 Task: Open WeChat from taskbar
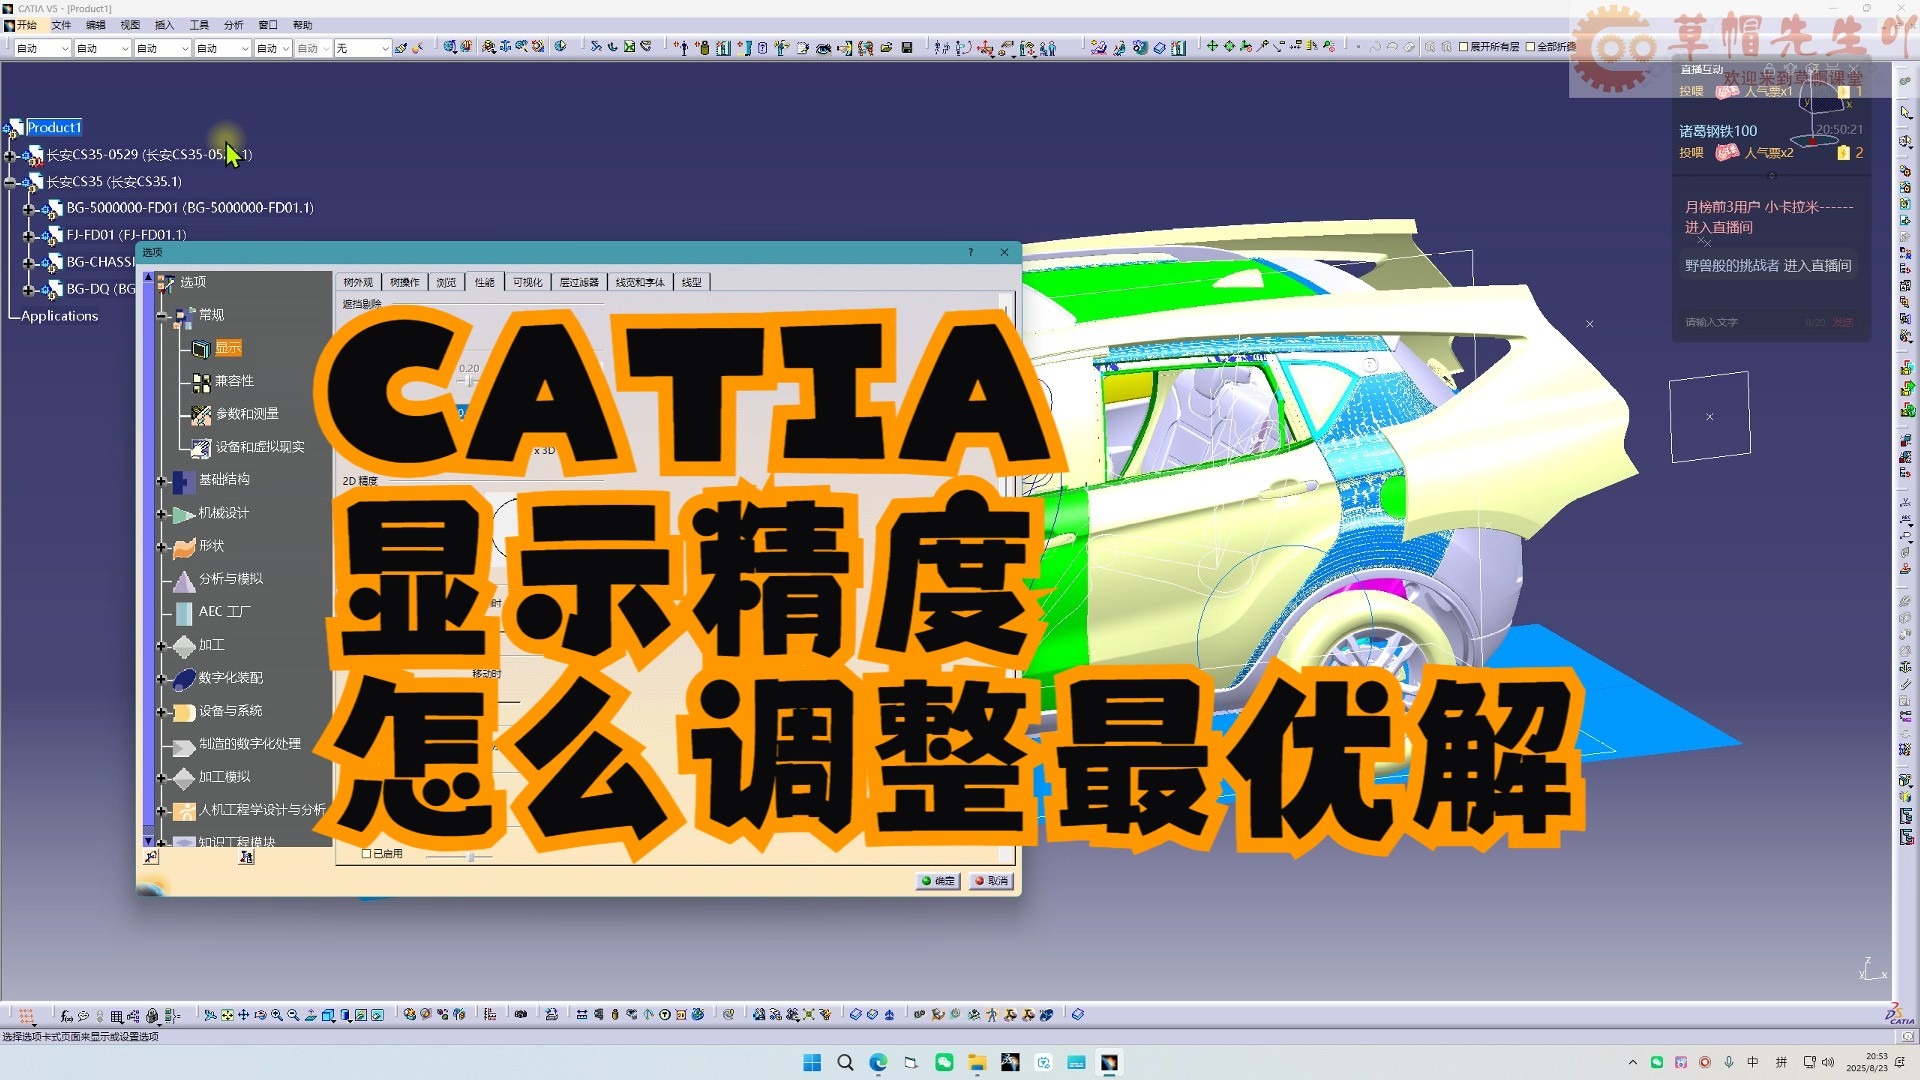tap(944, 1062)
